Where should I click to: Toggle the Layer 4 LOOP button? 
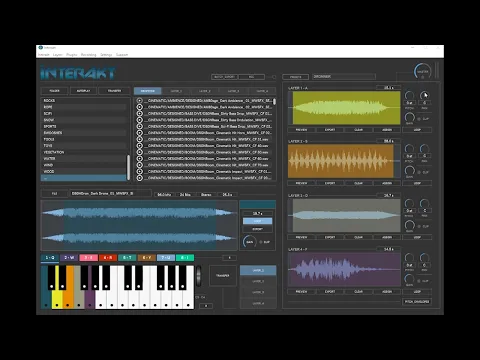(417, 292)
